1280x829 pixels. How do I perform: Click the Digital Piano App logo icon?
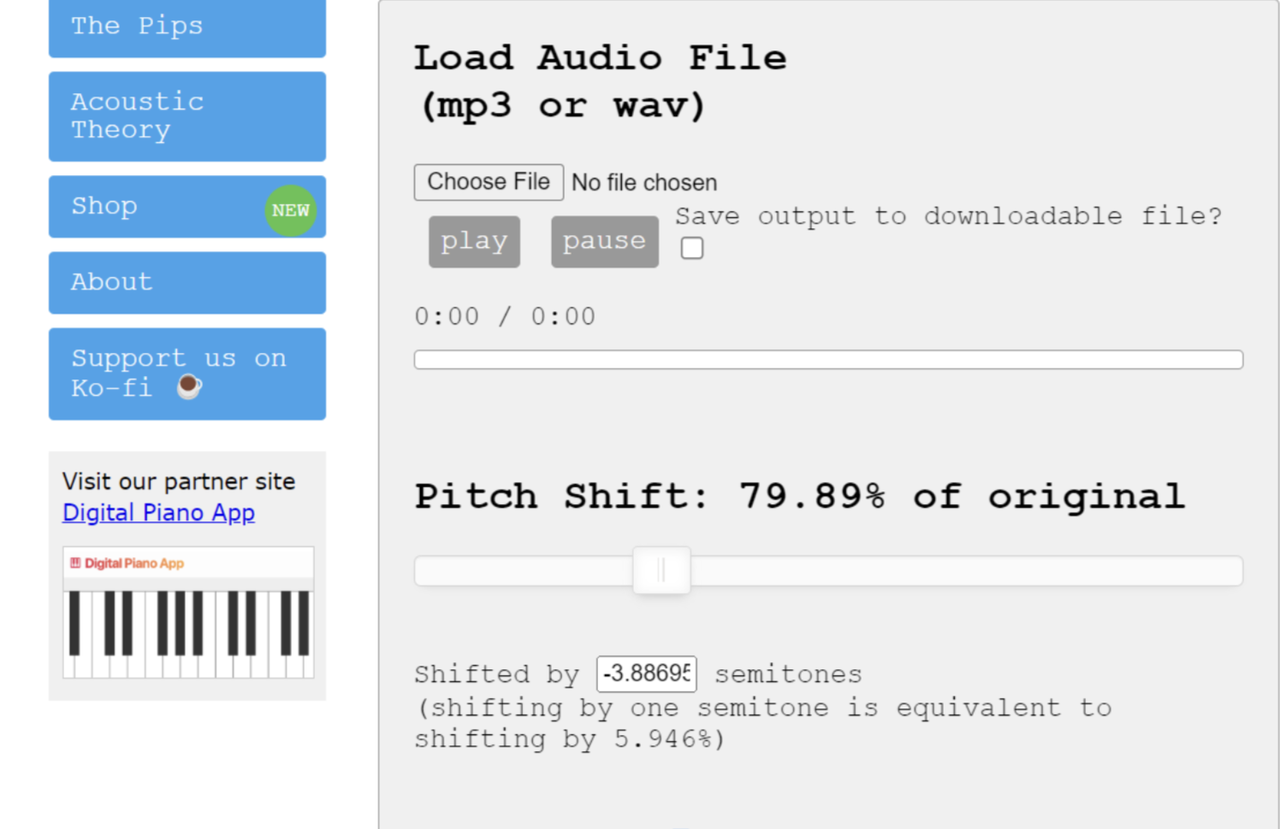point(75,563)
